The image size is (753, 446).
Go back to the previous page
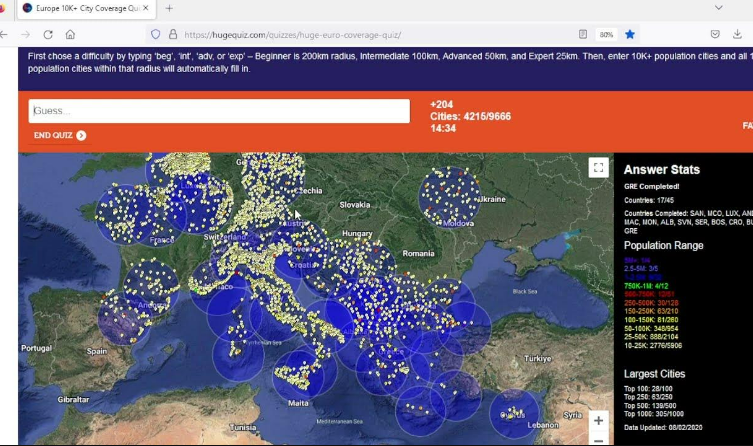click(4, 35)
